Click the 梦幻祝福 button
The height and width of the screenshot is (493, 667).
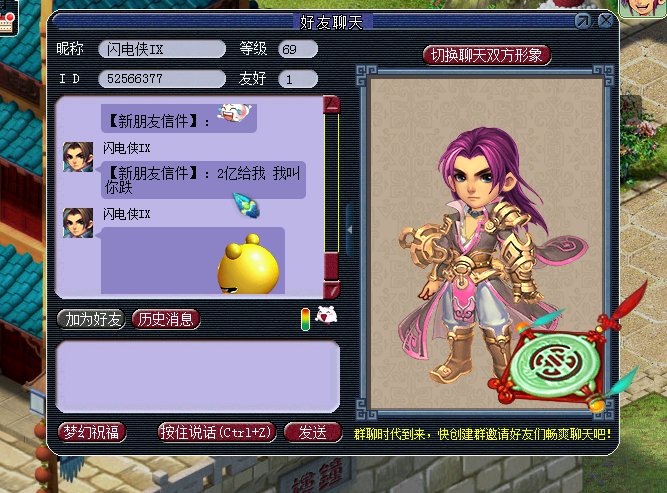(x=91, y=433)
